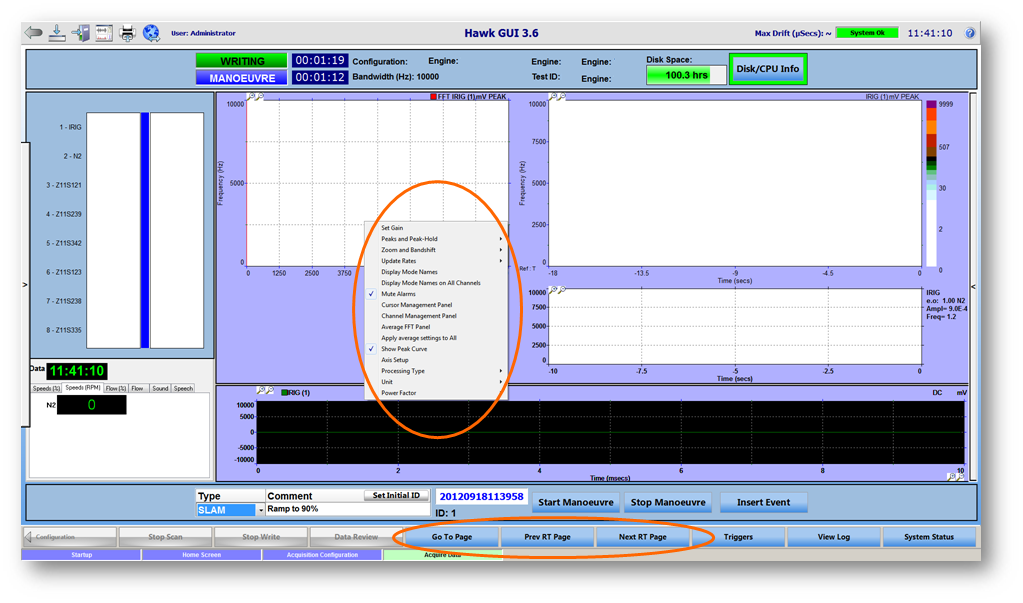This screenshot has height=603, width=1023.
Task: Click the spectrogram color scale bar
Action: [x=932, y=183]
